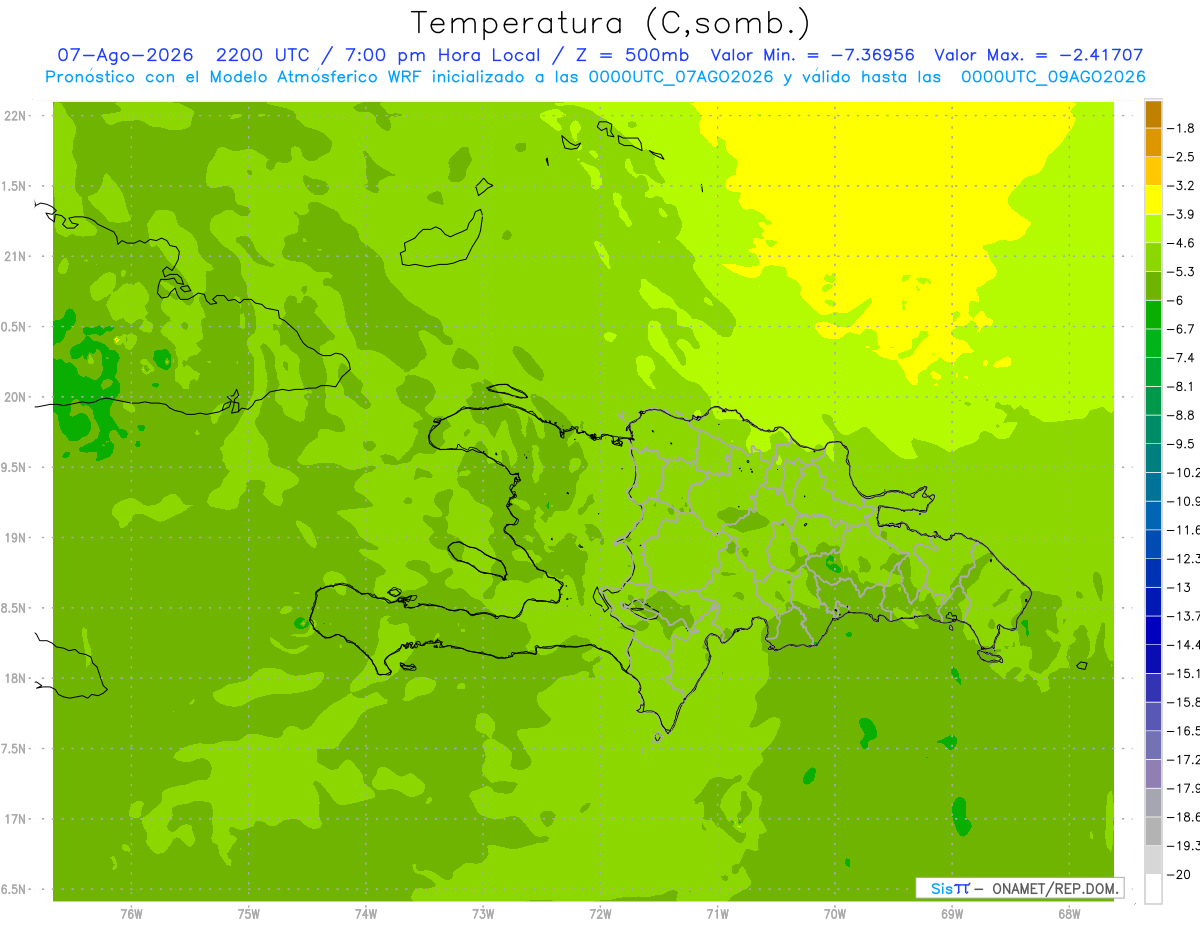
Task: Pick the light green swatch between -4.6 and -5.3
Action: click(x=1153, y=258)
